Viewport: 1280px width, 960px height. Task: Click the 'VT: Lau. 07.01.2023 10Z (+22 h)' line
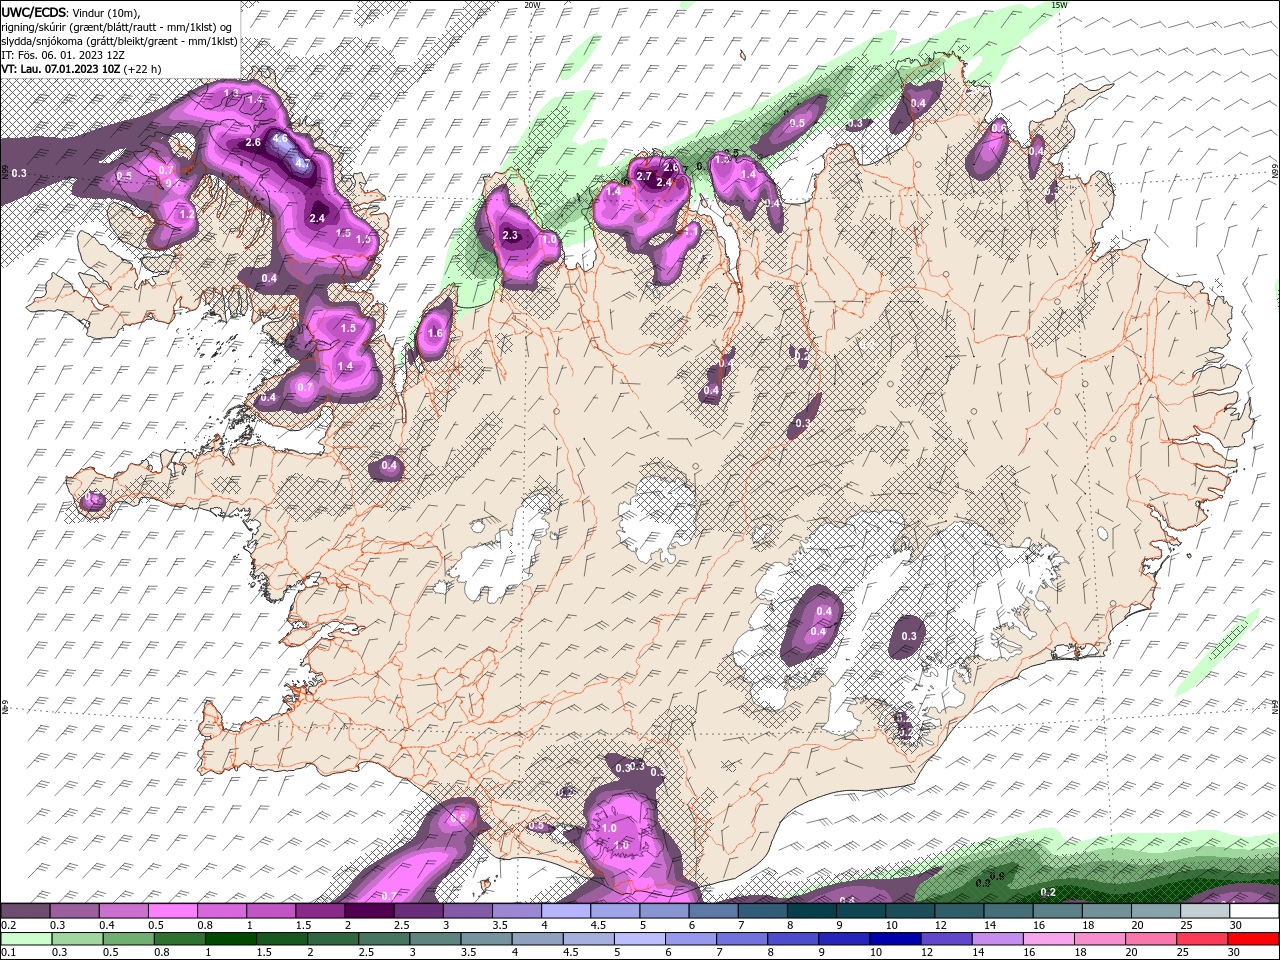pyautogui.click(x=81, y=69)
